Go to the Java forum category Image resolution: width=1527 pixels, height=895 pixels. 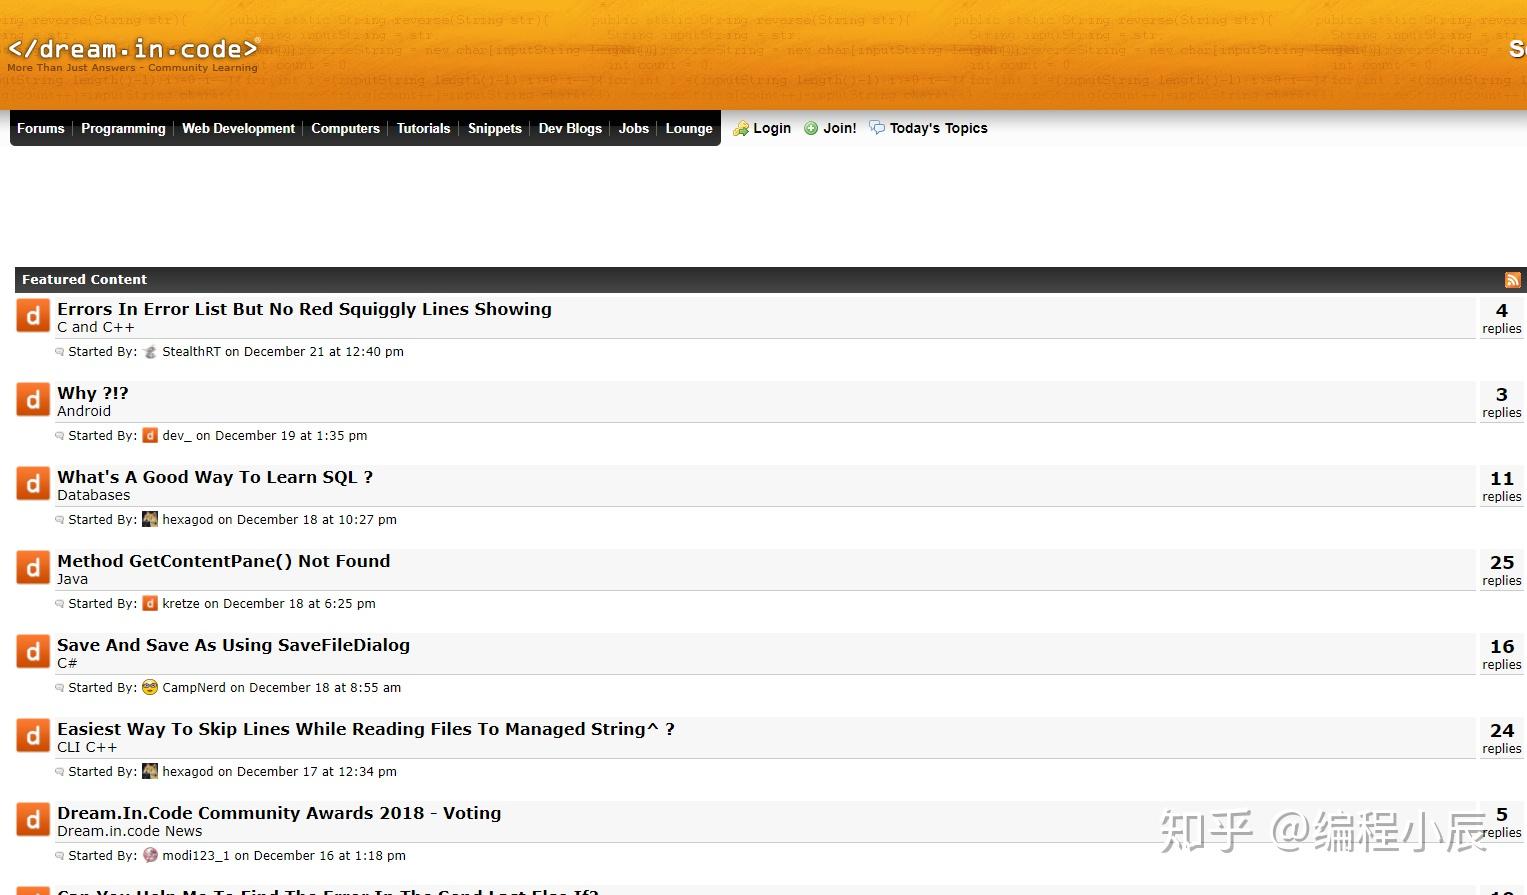(x=72, y=579)
